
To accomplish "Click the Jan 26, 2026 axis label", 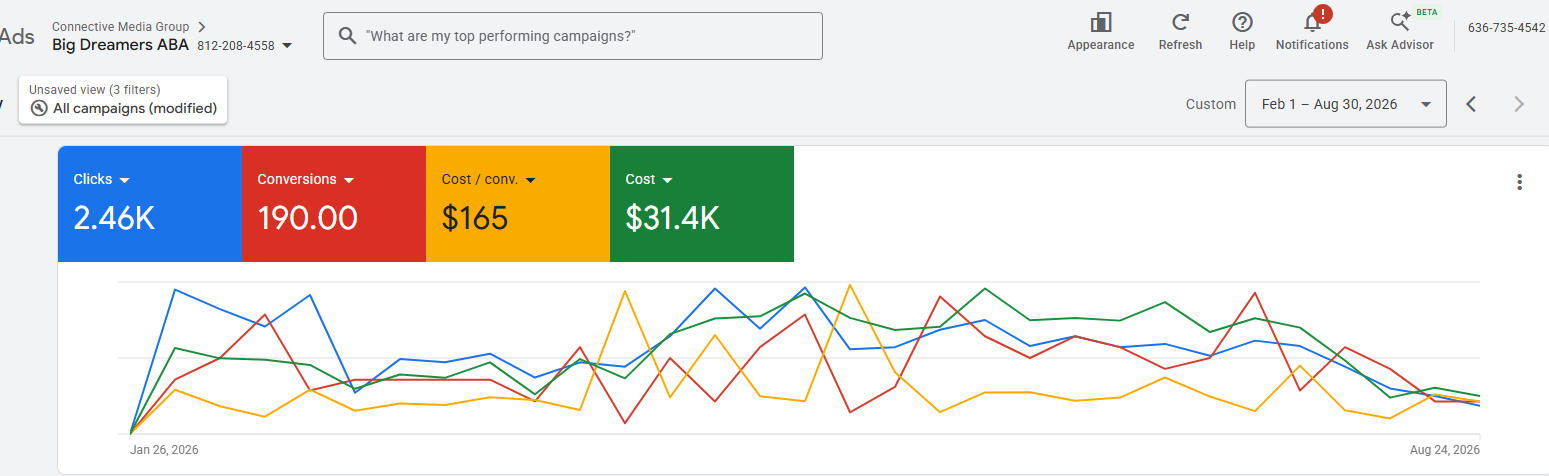I will [x=164, y=450].
